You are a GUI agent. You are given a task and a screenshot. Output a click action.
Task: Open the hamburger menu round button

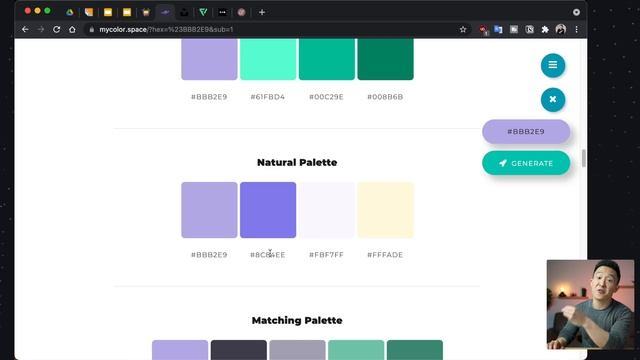[553, 65]
